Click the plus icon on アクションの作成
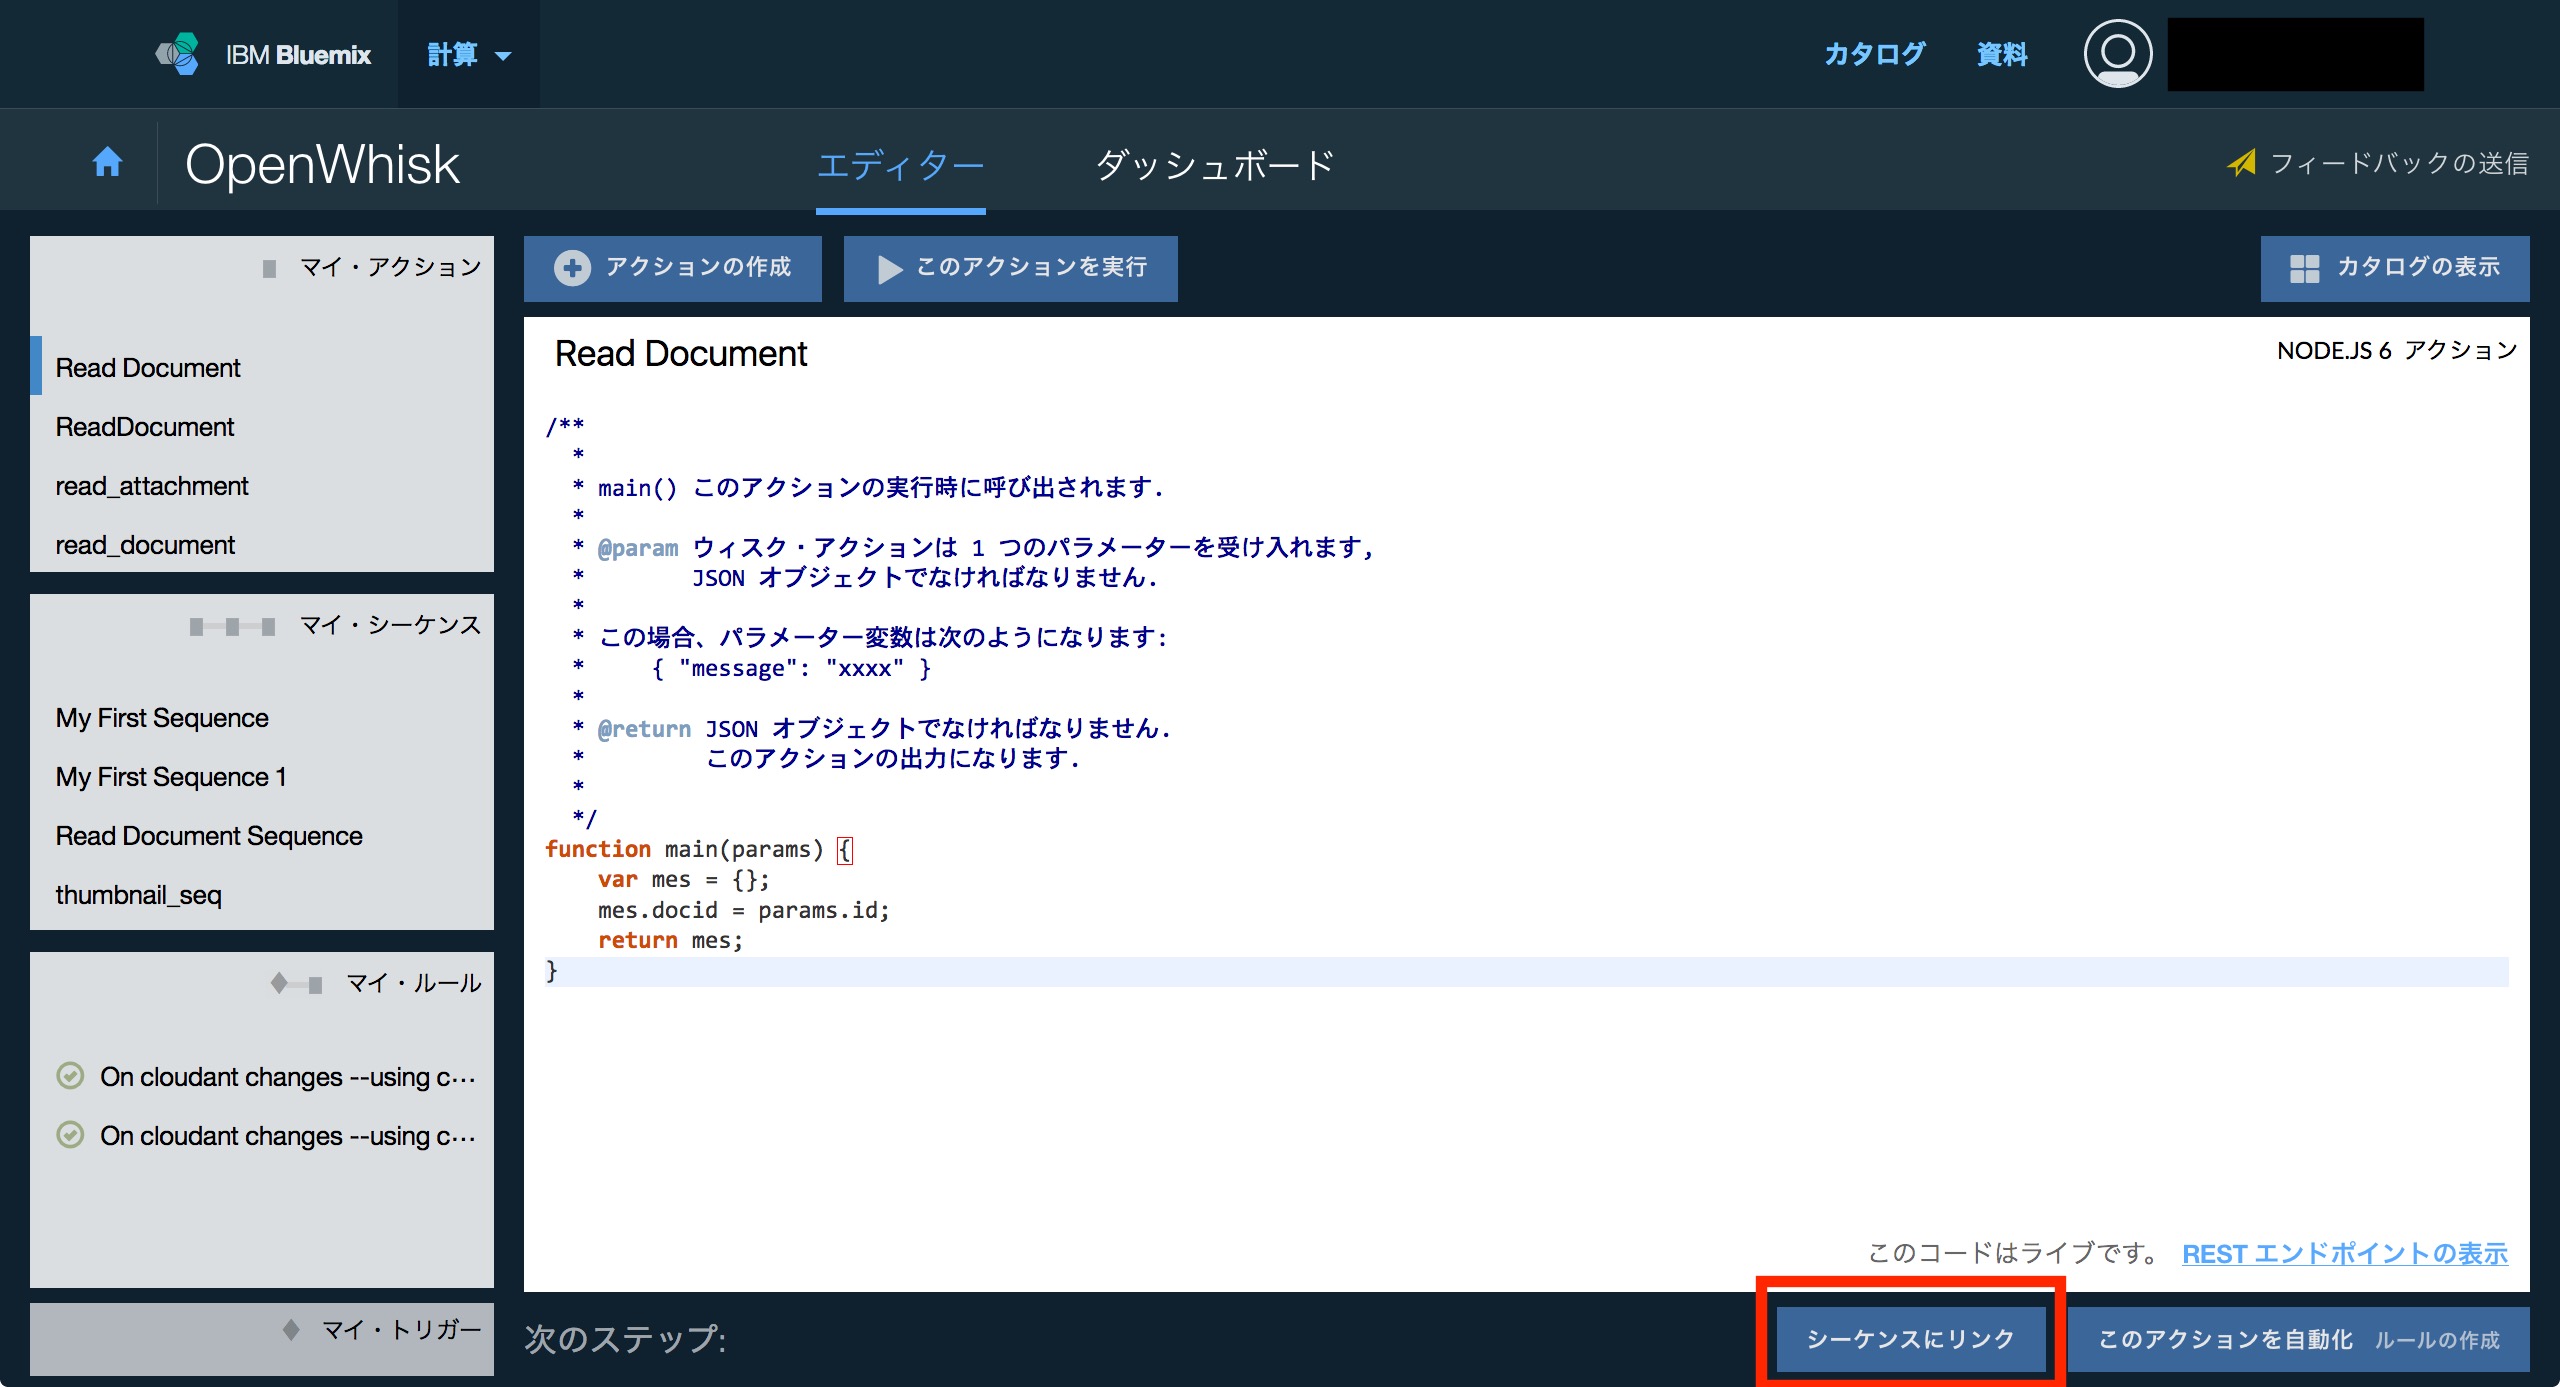 [572, 268]
